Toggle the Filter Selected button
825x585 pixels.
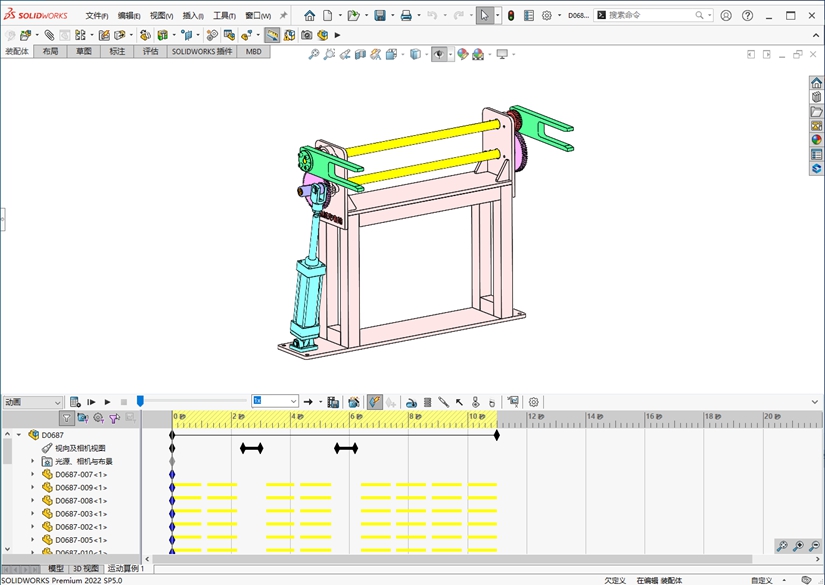tap(114, 418)
